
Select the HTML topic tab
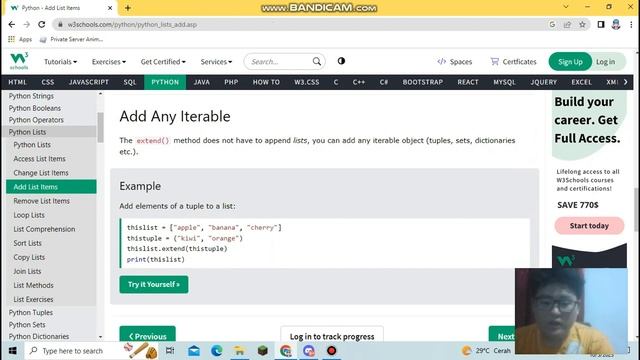point(18,82)
